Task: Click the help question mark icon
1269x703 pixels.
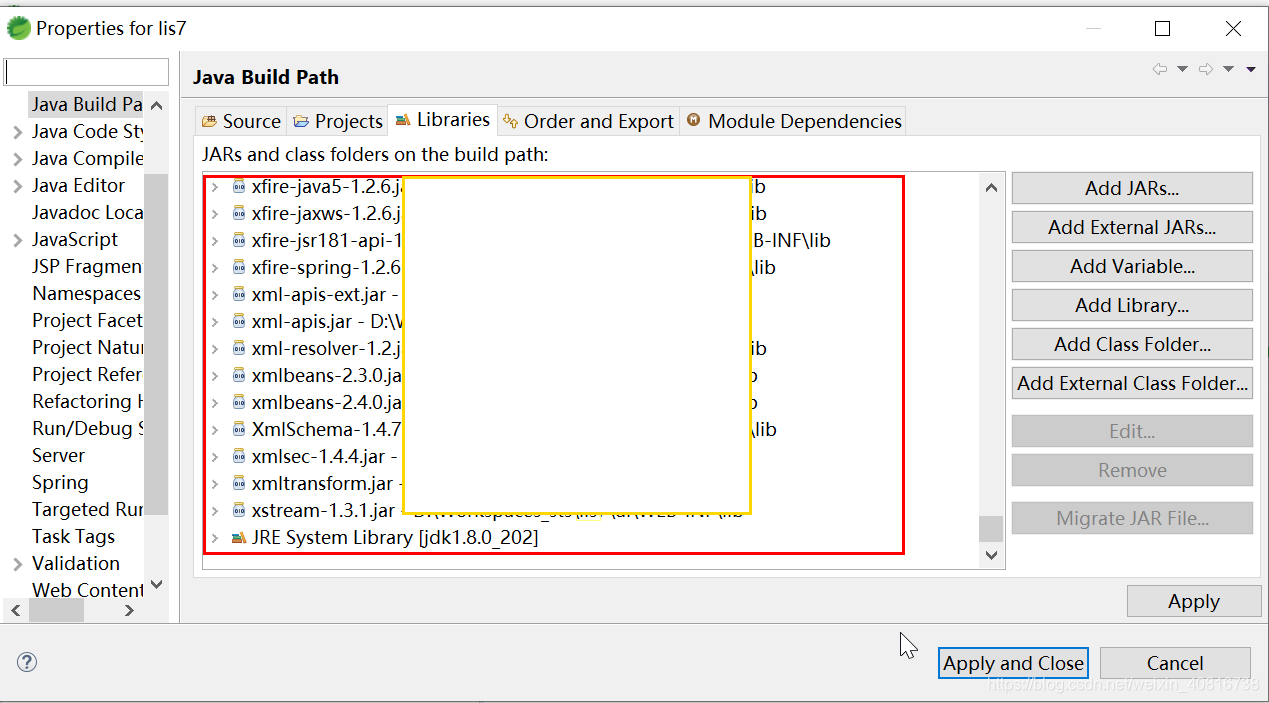Action: pyautogui.click(x=27, y=661)
